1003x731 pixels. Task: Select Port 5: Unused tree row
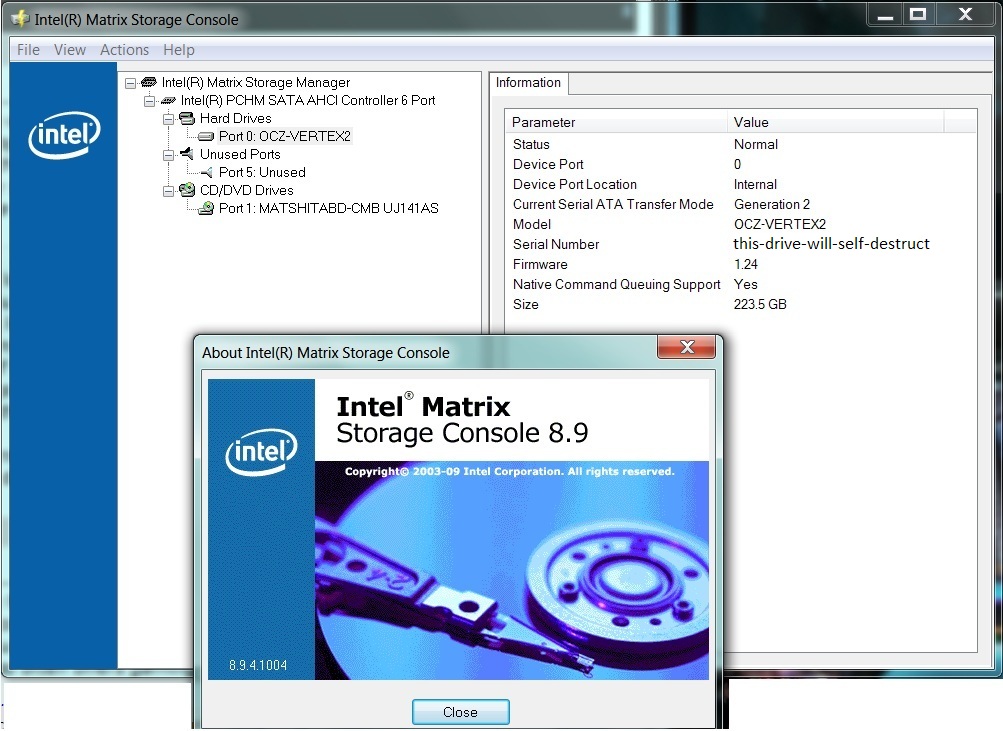click(x=262, y=172)
